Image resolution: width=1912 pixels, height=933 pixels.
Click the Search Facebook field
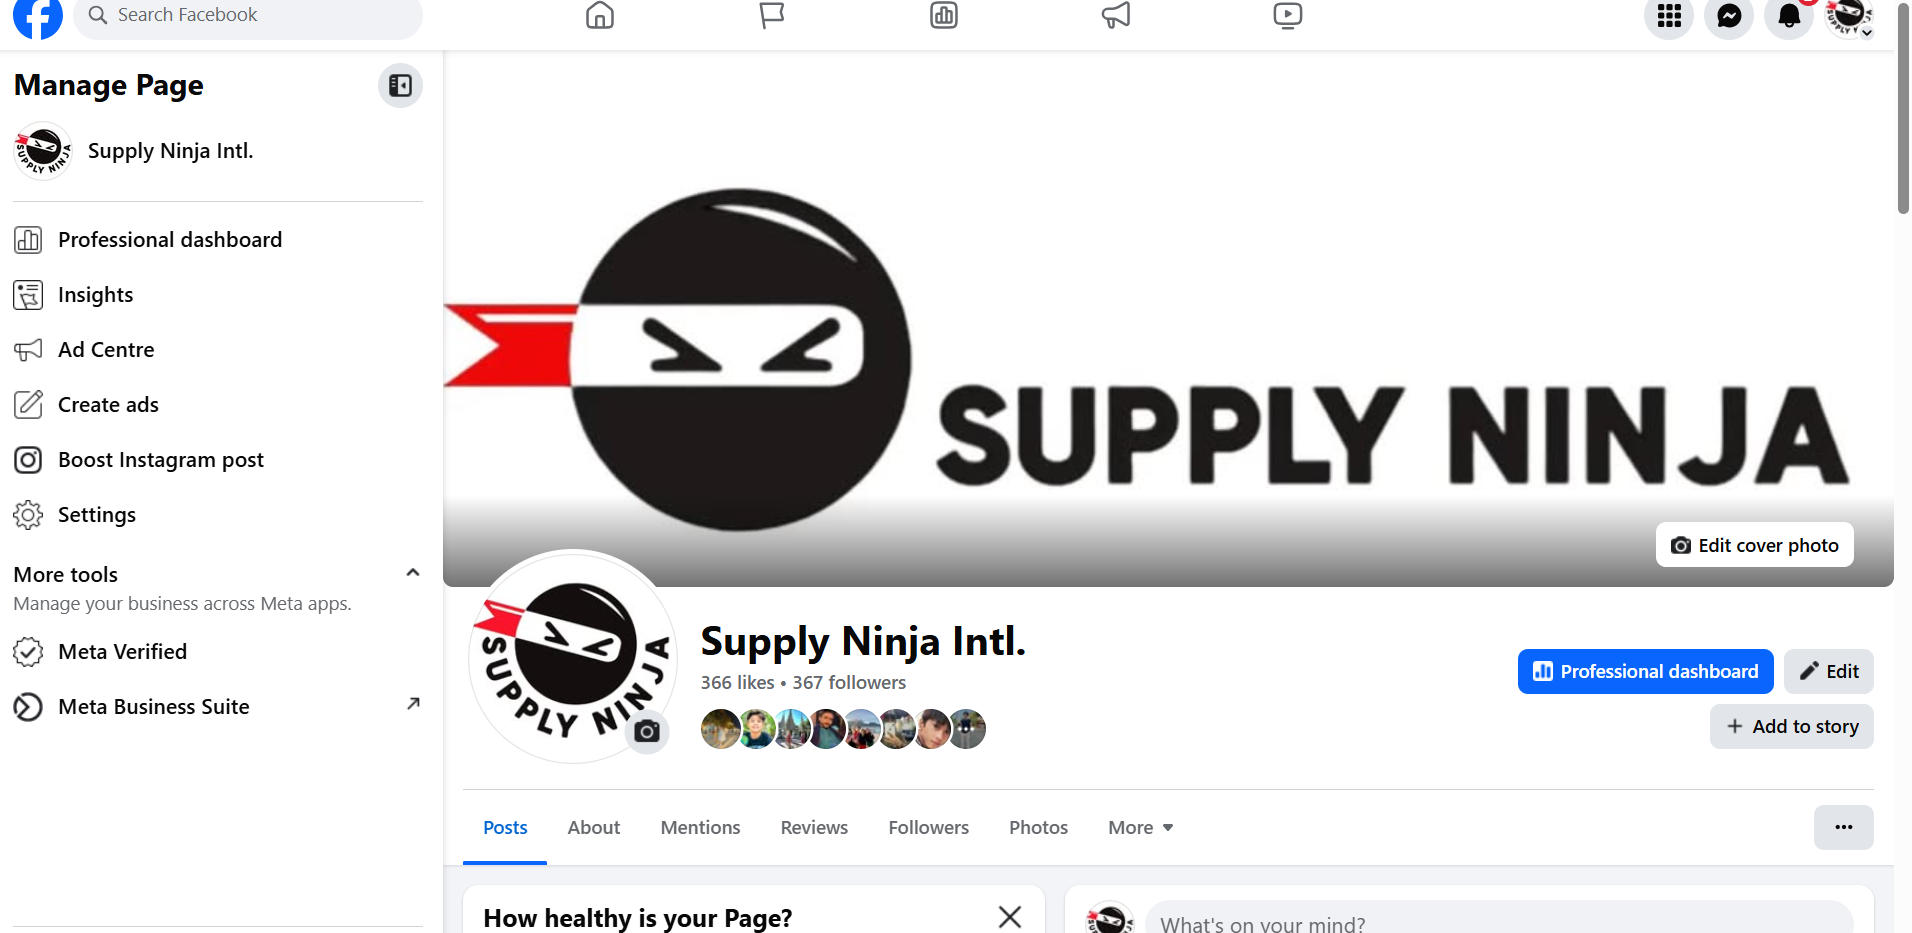pos(248,15)
